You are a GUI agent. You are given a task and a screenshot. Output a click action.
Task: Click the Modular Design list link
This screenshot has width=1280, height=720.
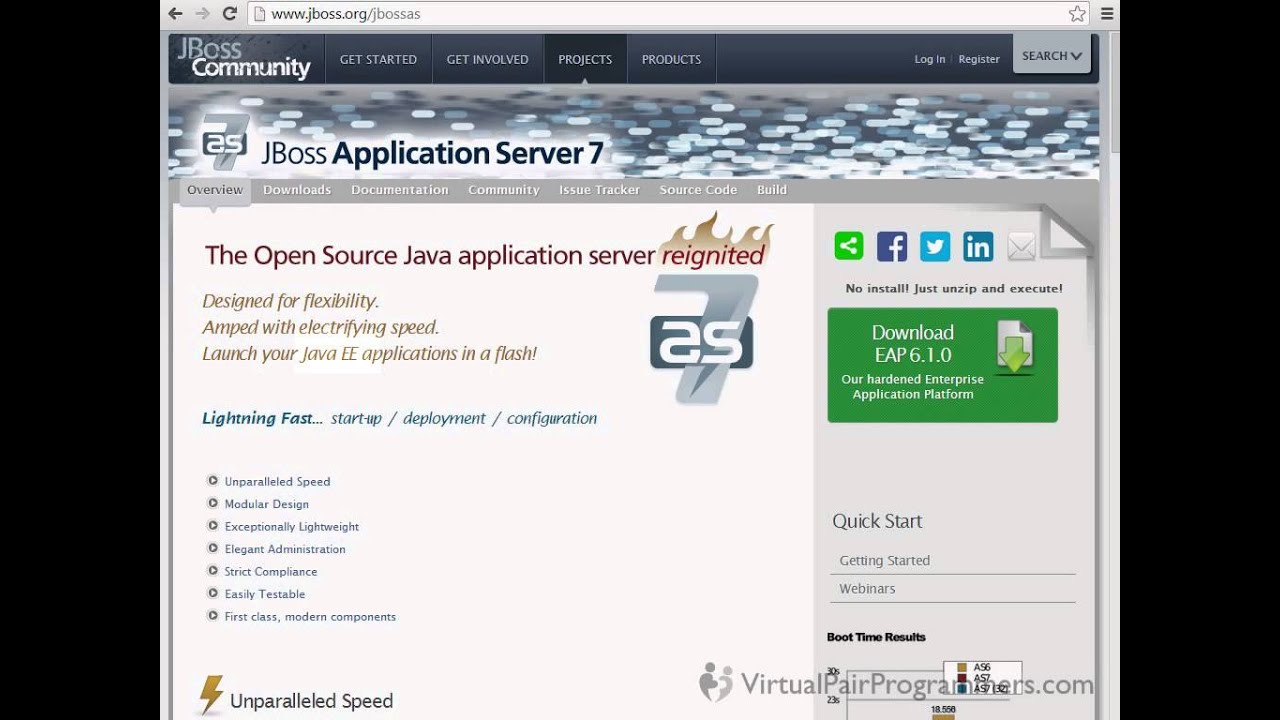point(267,504)
